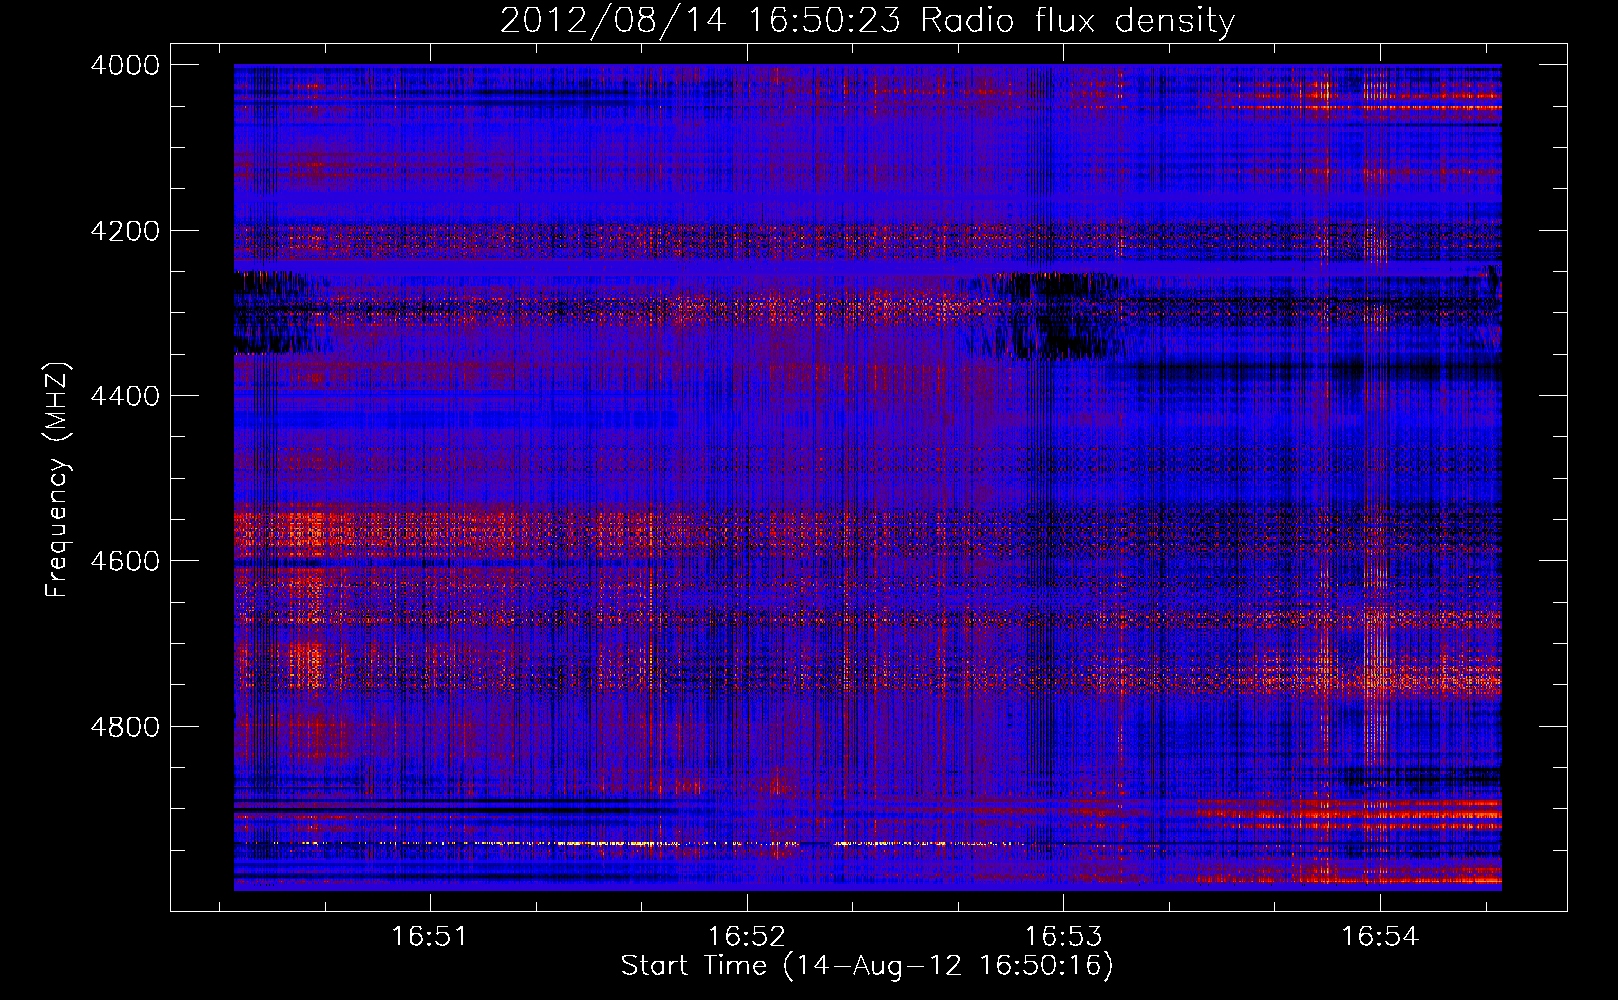This screenshot has height=1000, width=1618.
Task: Select the 4000 frequency axis label
Action: [x=125, y=65]
